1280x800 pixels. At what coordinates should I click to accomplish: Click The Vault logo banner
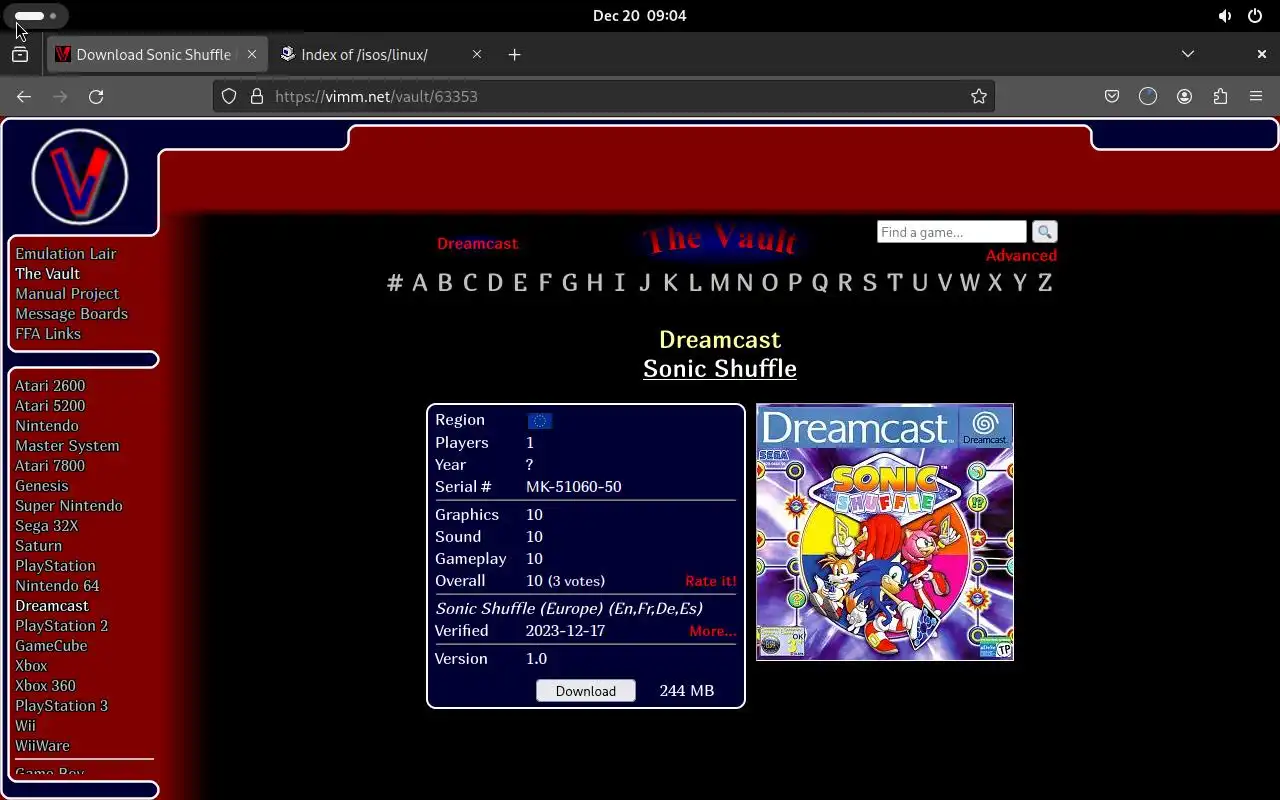pos(720,240)
